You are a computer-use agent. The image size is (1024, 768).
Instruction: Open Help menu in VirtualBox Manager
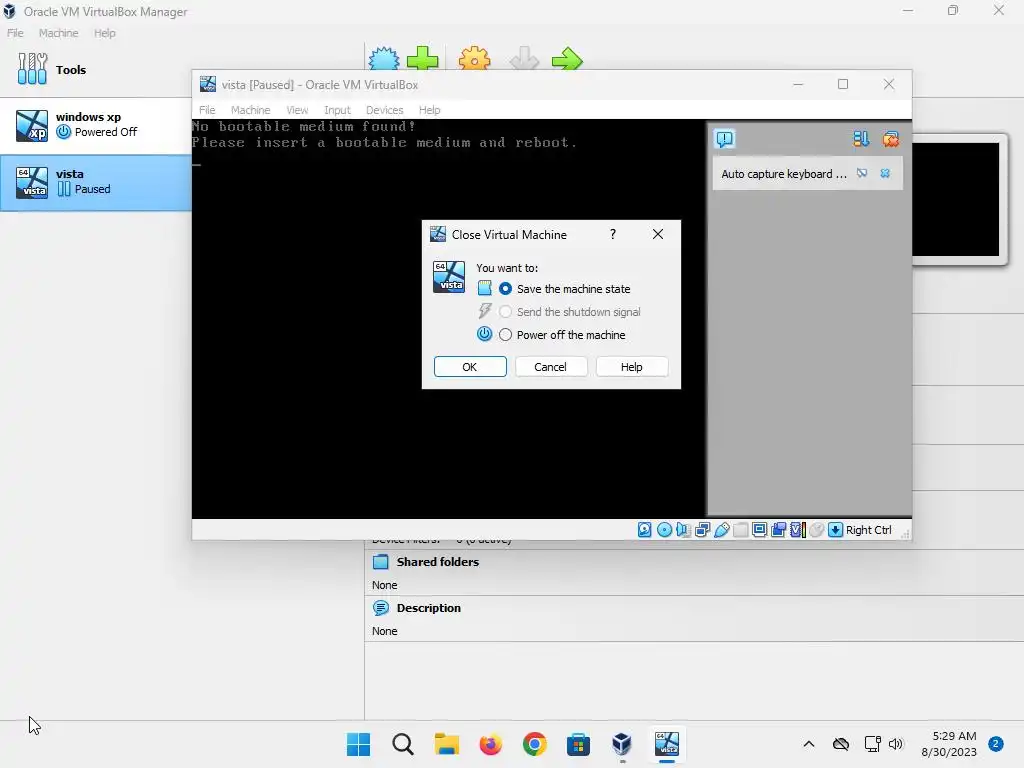point(104,33)
